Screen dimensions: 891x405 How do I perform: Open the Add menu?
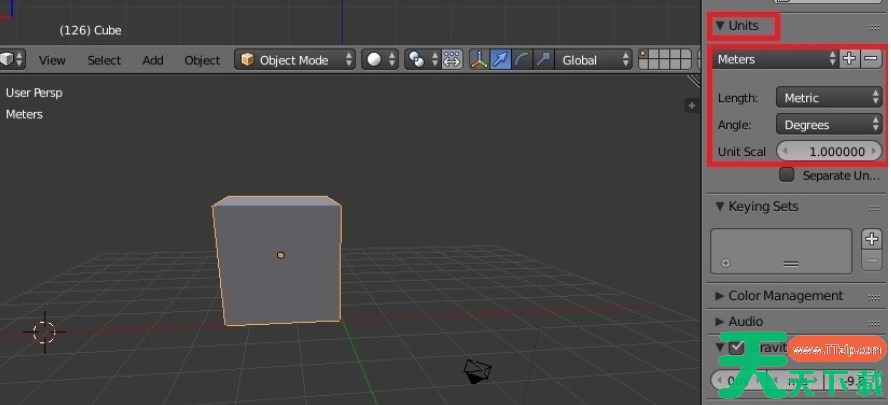(x=153, y=60)
